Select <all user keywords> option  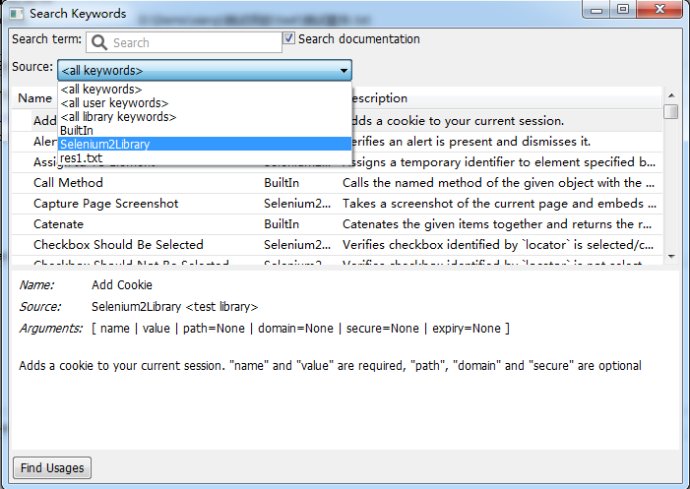click(205, 103)
